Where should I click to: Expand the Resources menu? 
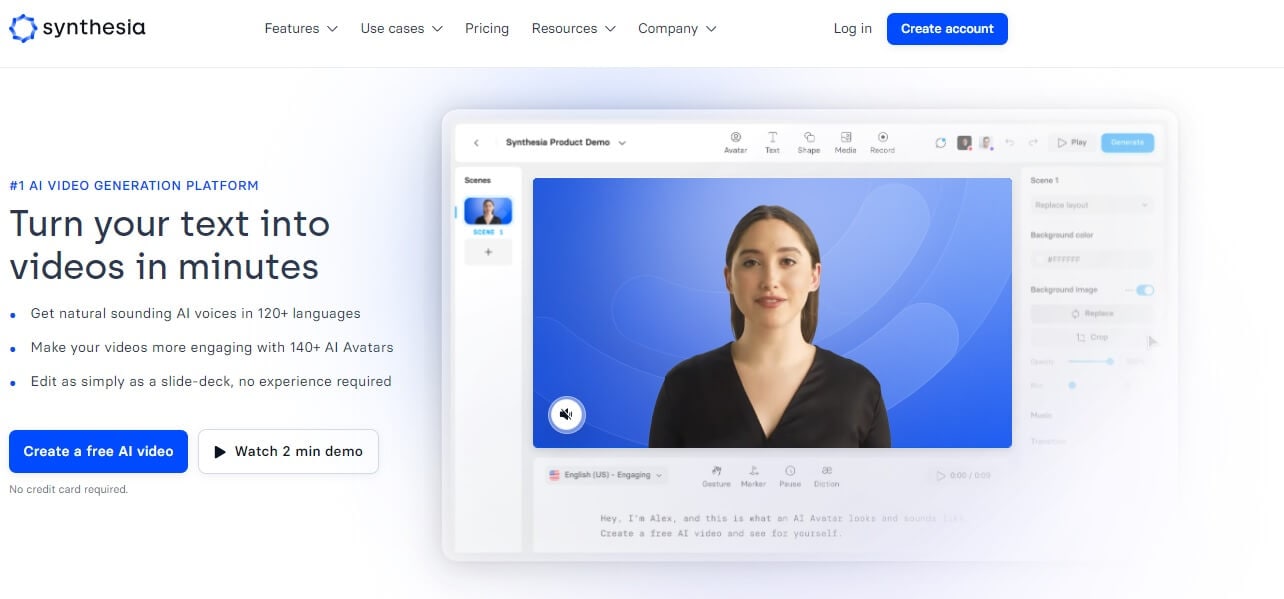tap(573, 28)
